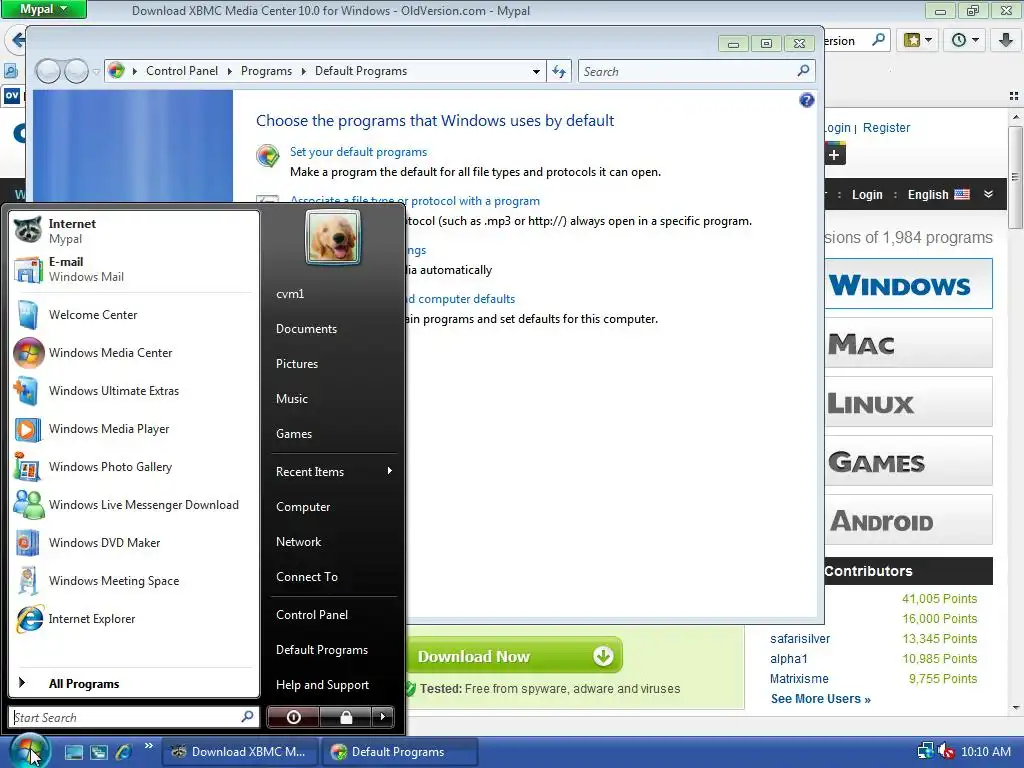Open Default Programs from Start menu
Image resolution: width=1024 pixels, height=768 pixels.
[x=334, y=650]
